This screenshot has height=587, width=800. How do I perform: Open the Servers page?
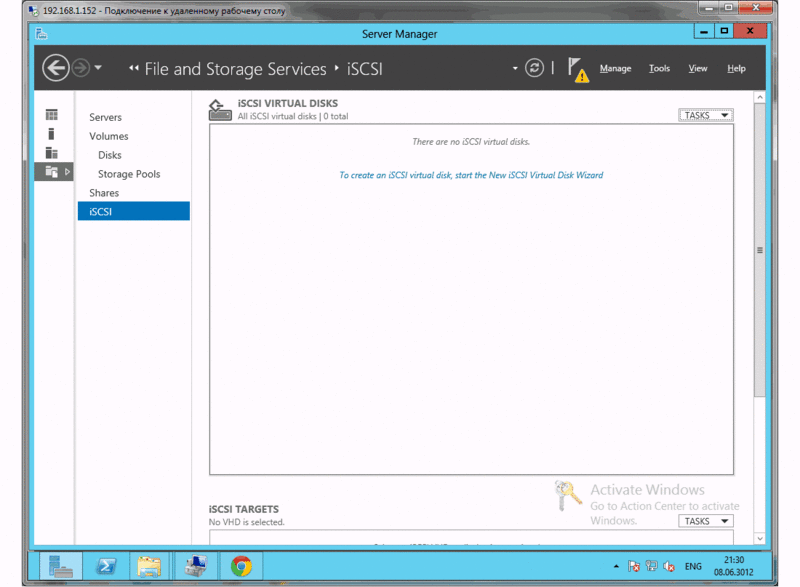[105, 117]
